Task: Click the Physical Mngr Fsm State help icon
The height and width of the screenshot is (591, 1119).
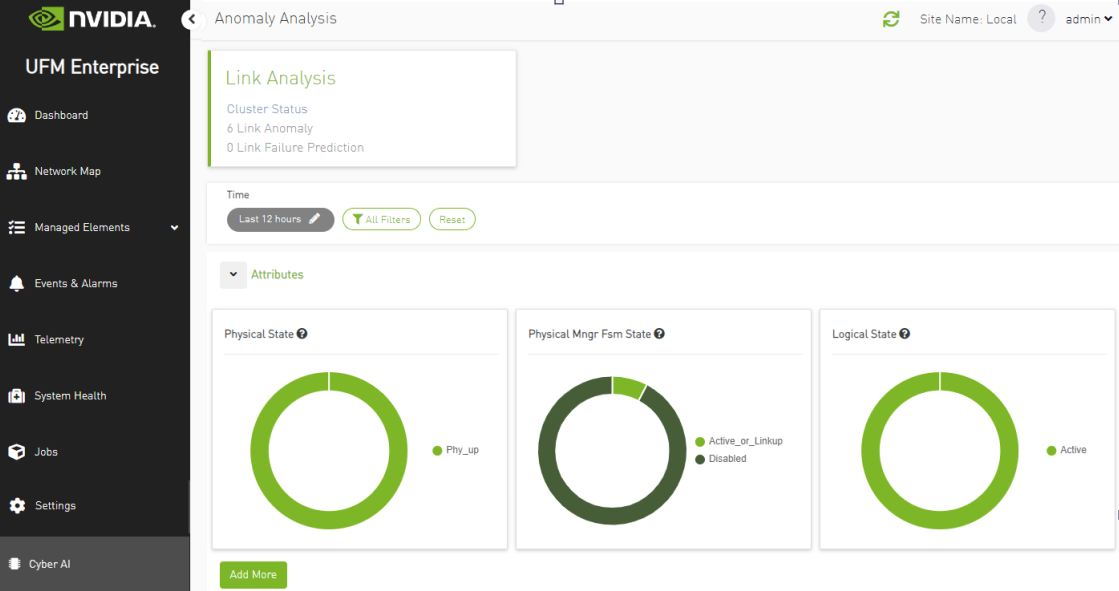Action: click(660, 334)
